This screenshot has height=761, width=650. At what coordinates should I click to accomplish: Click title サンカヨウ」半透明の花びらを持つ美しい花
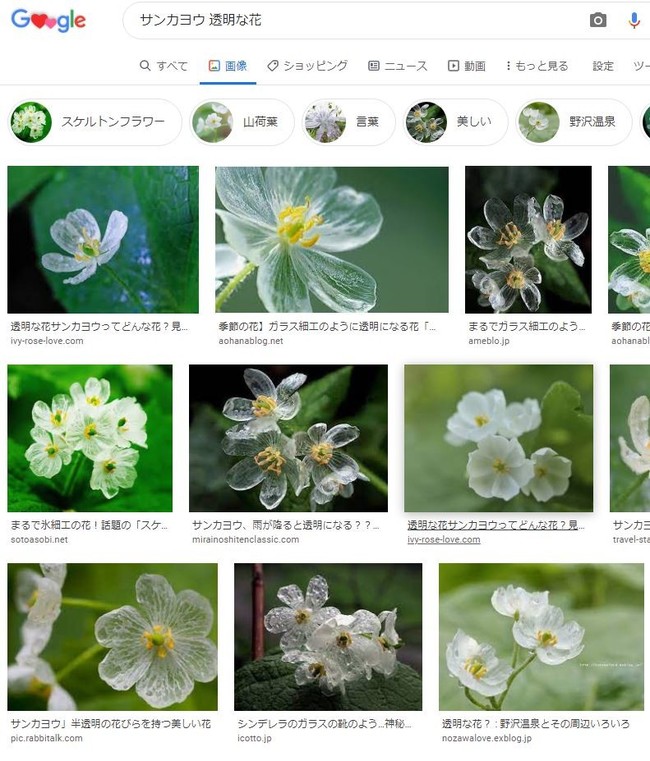click(x=111, y=724)
